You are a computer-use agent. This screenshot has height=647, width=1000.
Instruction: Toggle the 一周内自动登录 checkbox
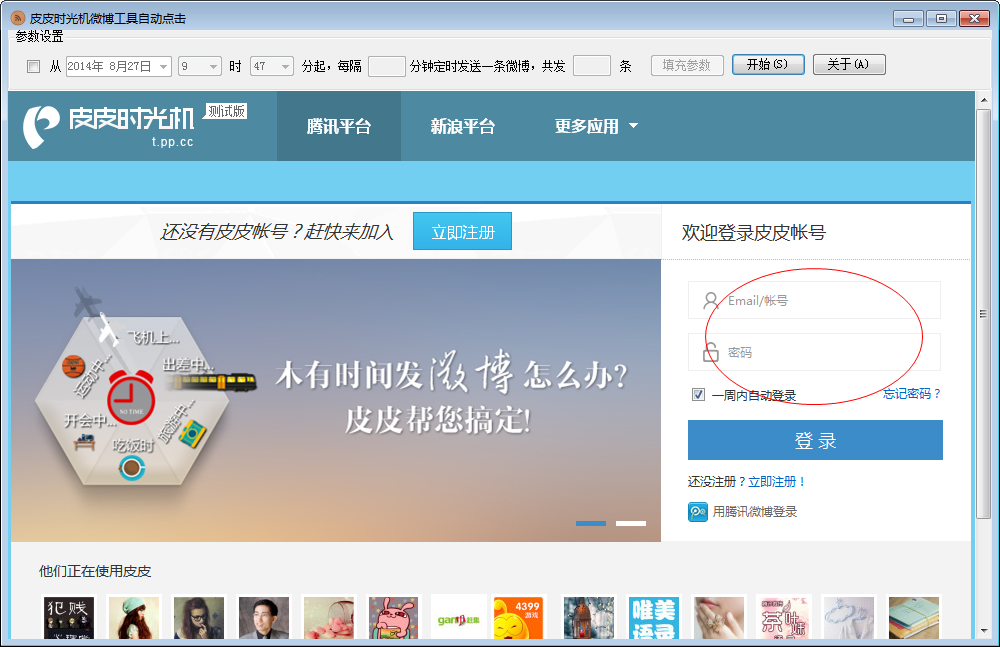pyautogui.click(x=698, y=394)
